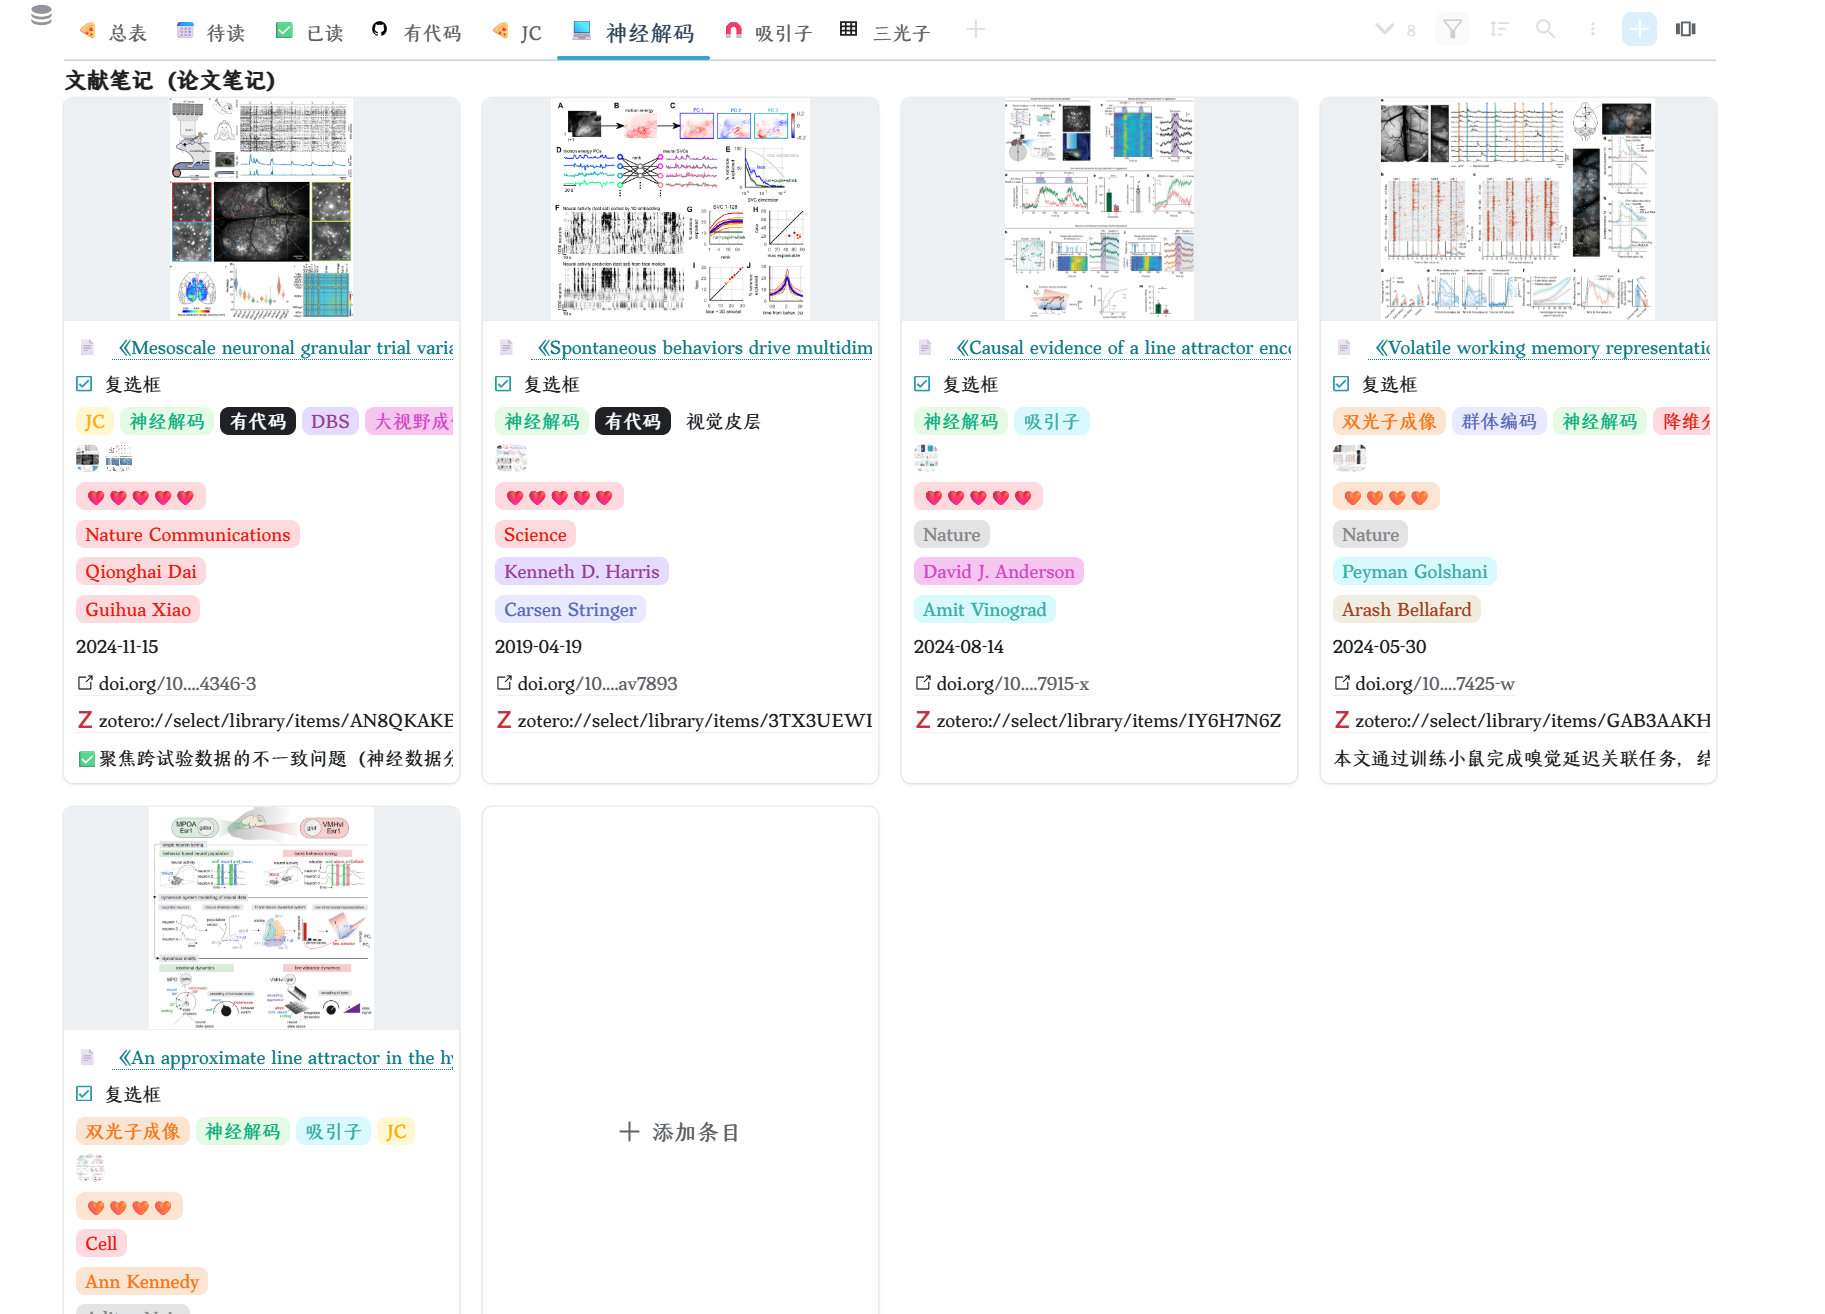
Task: Open Zotero link for Causal evidence paper
Action: 1108,721
